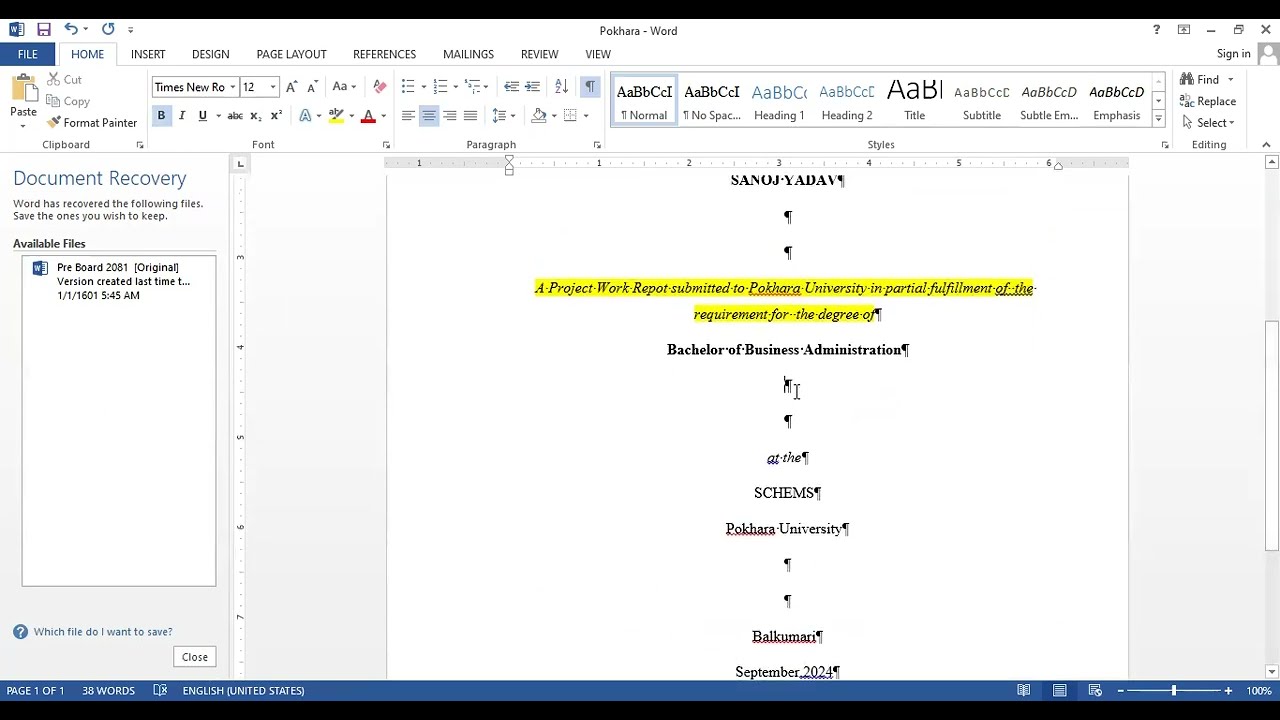Switch to the INSERT tab
The image size is (1280, 720).
tap(148, 54)
